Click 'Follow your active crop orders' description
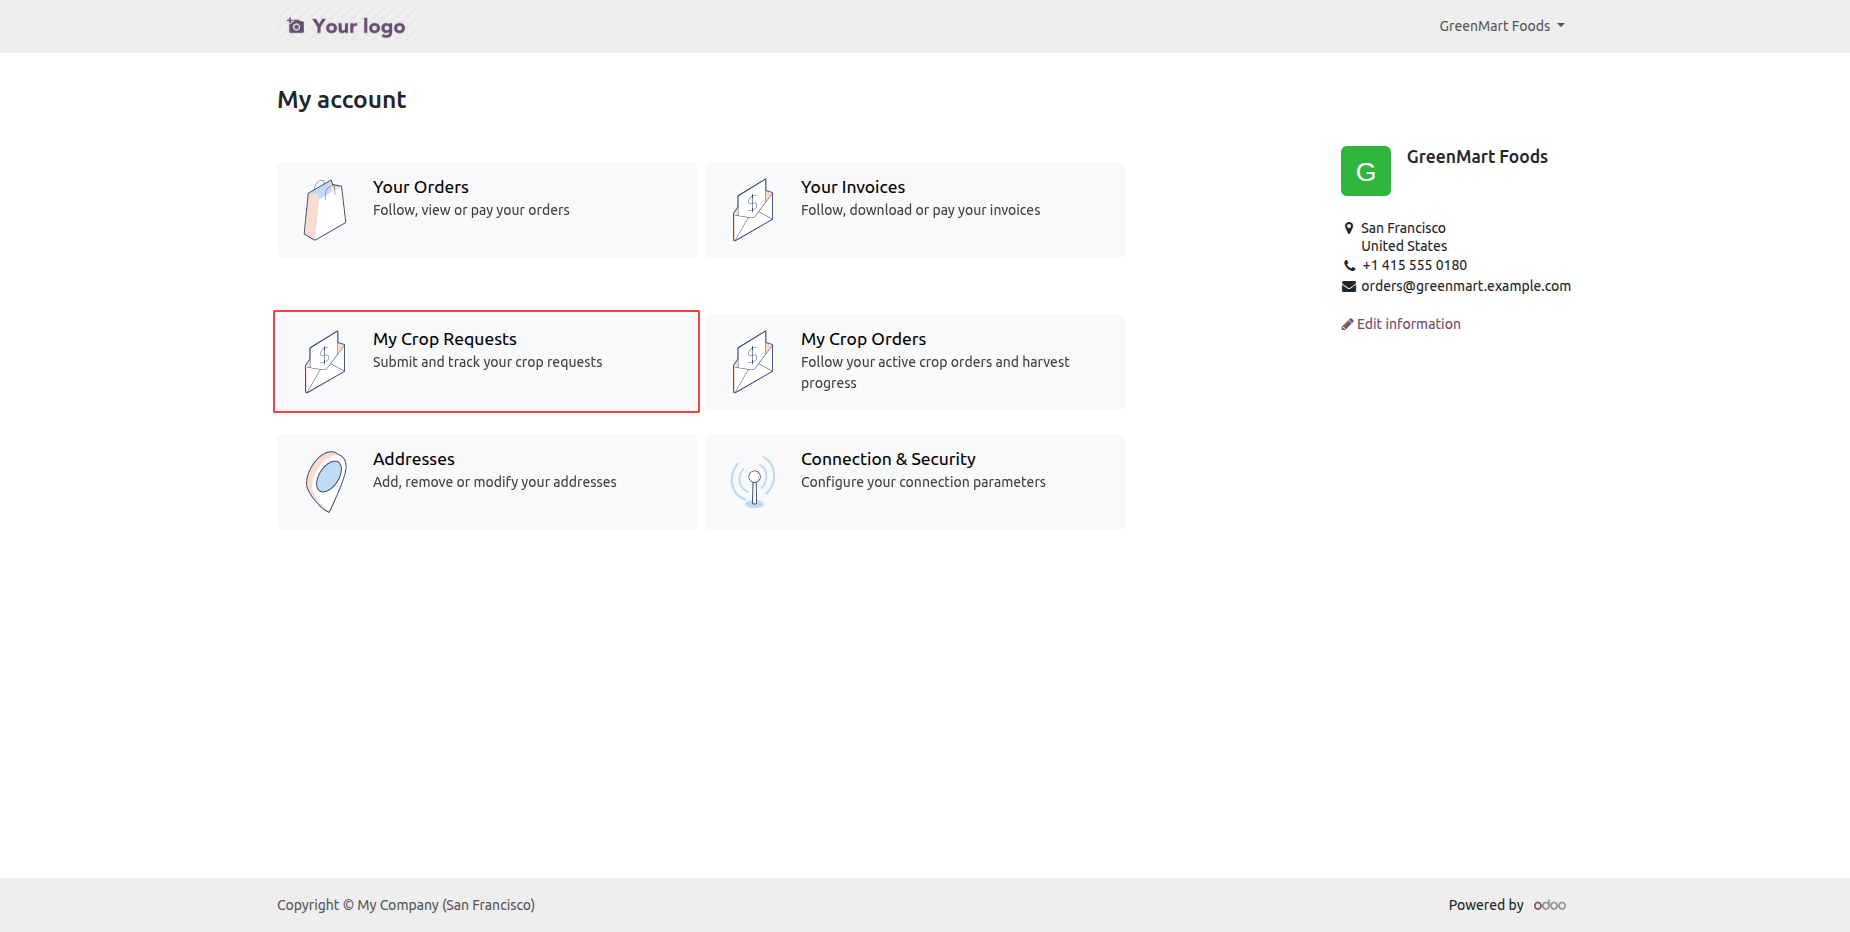This screenshot has width=1850, height=932. 935,372
